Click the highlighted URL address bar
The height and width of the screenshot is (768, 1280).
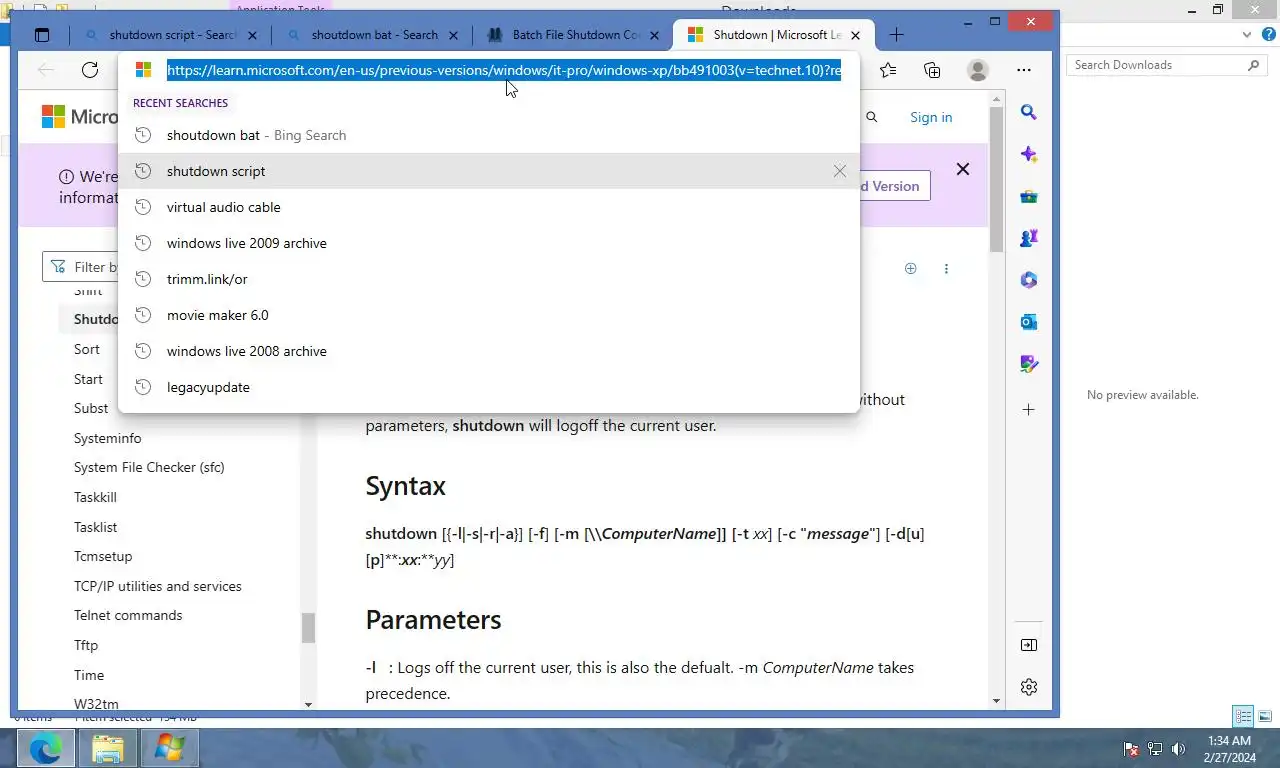click(x=504, y=70)
